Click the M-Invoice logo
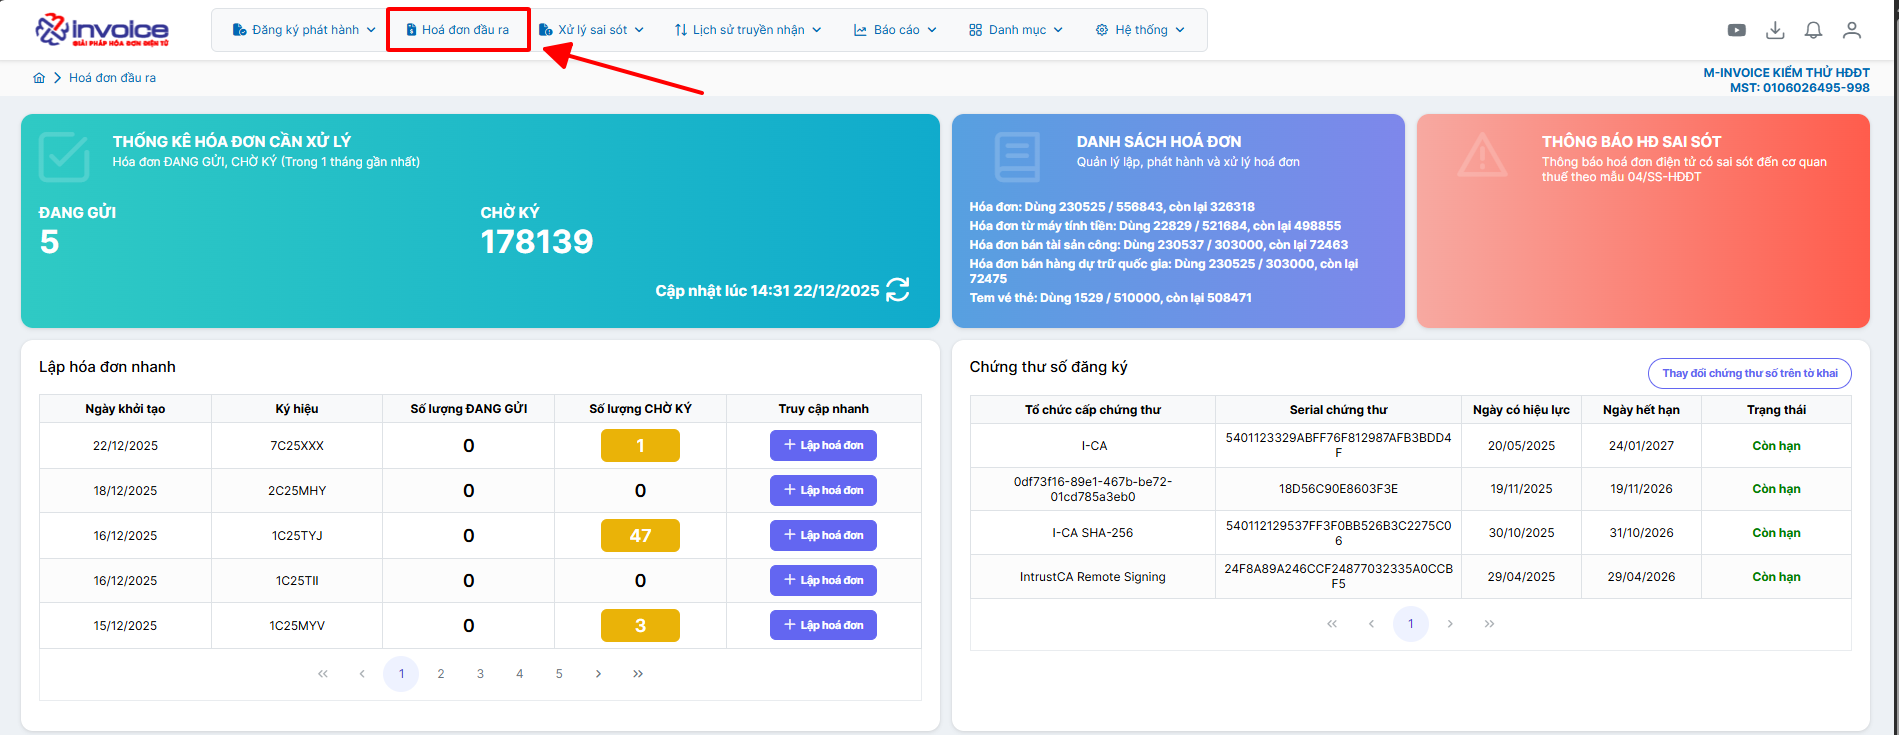This screenshot has height=735, width=1899. pos(102,30)
